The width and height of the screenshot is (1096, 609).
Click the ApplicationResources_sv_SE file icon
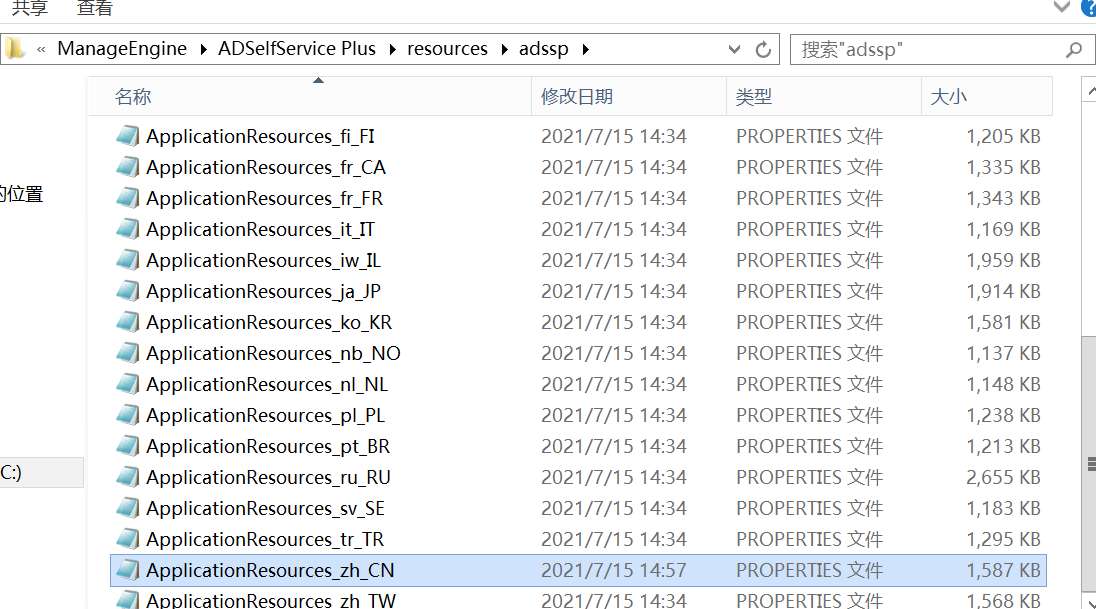(127, 508)
